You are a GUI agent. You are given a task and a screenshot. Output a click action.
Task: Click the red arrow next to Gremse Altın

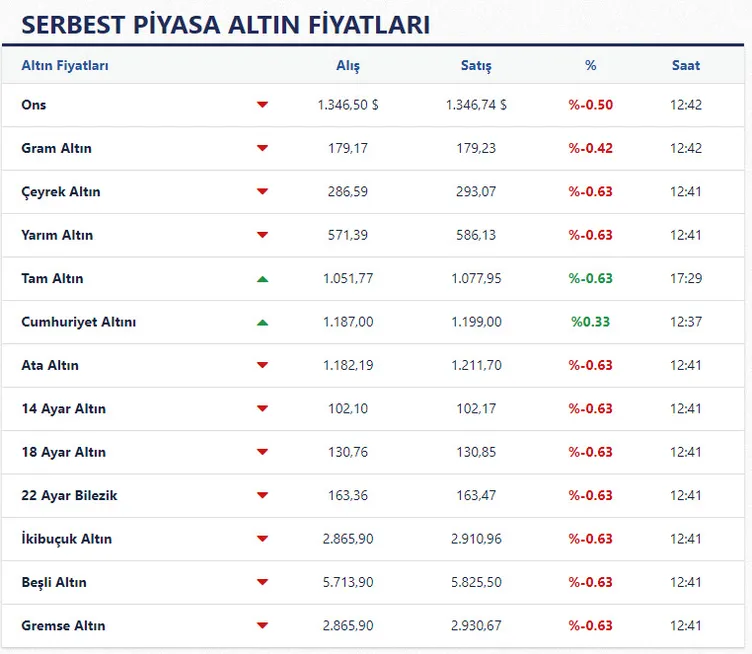pyautogui.click(x=263, y=626)
